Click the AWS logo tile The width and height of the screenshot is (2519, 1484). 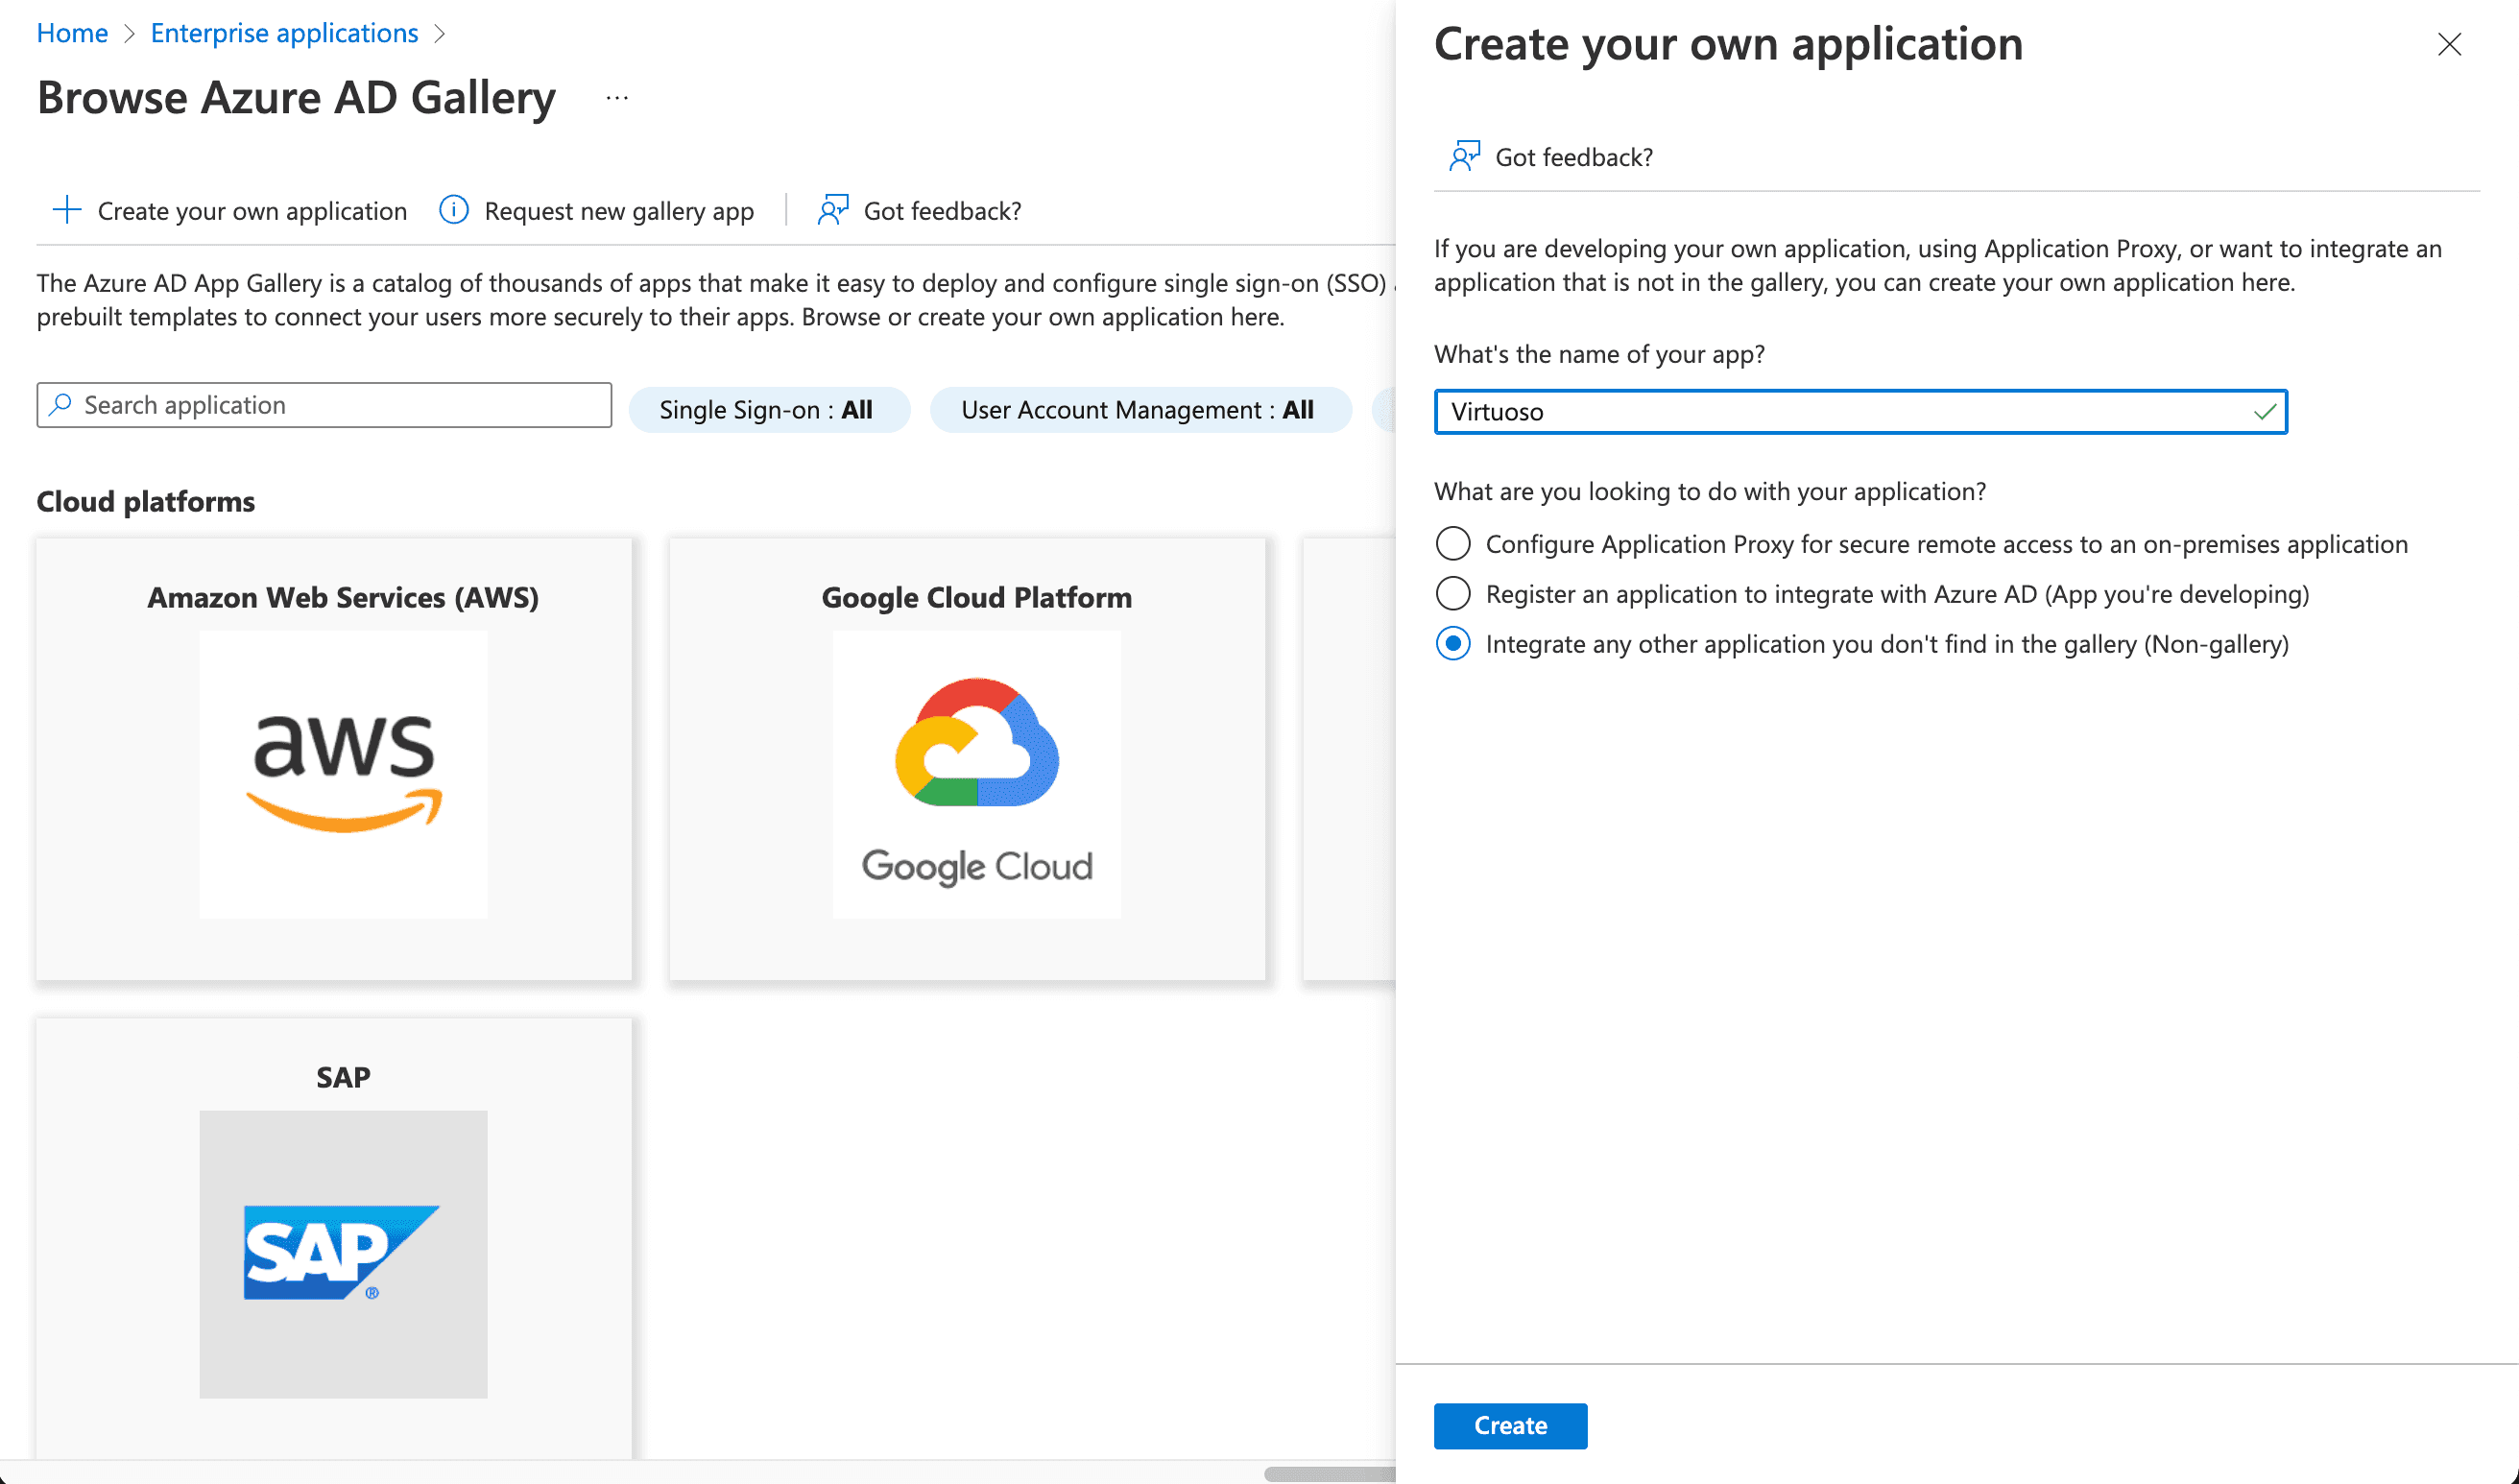point(343,773)
